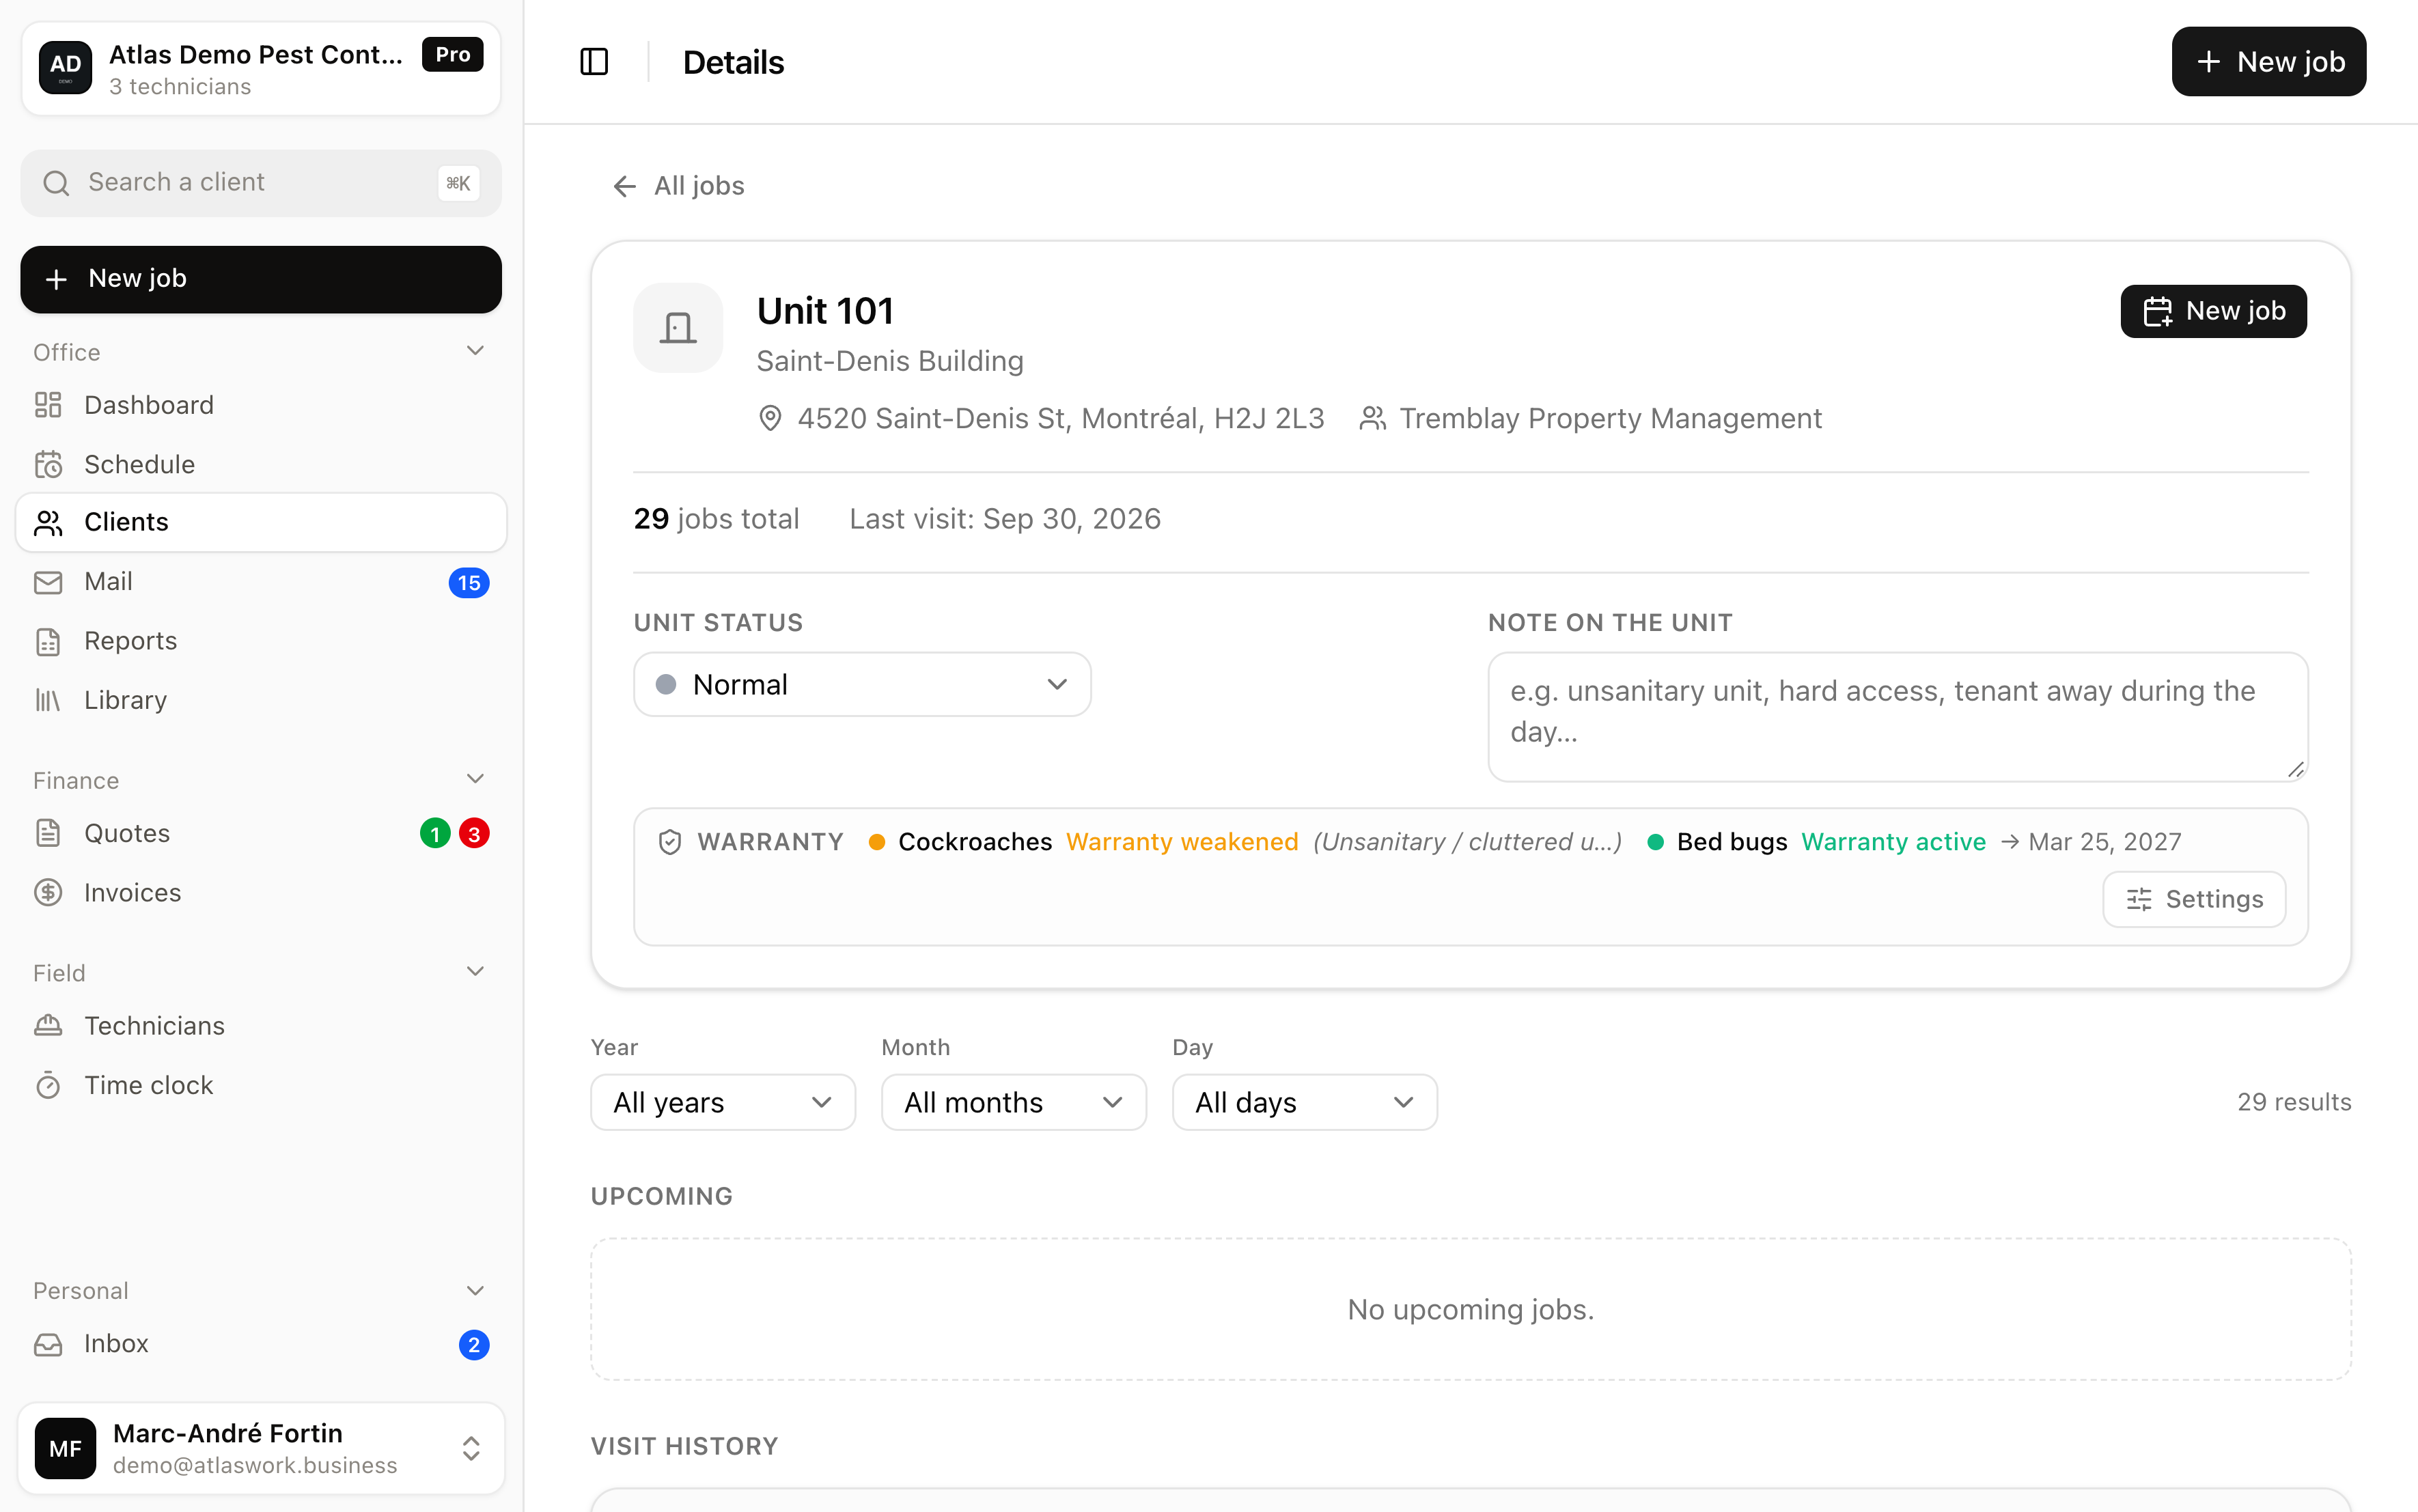Collapse the Finance section
This screenshot has height=1512, width=2418.
tap(476, 779)
